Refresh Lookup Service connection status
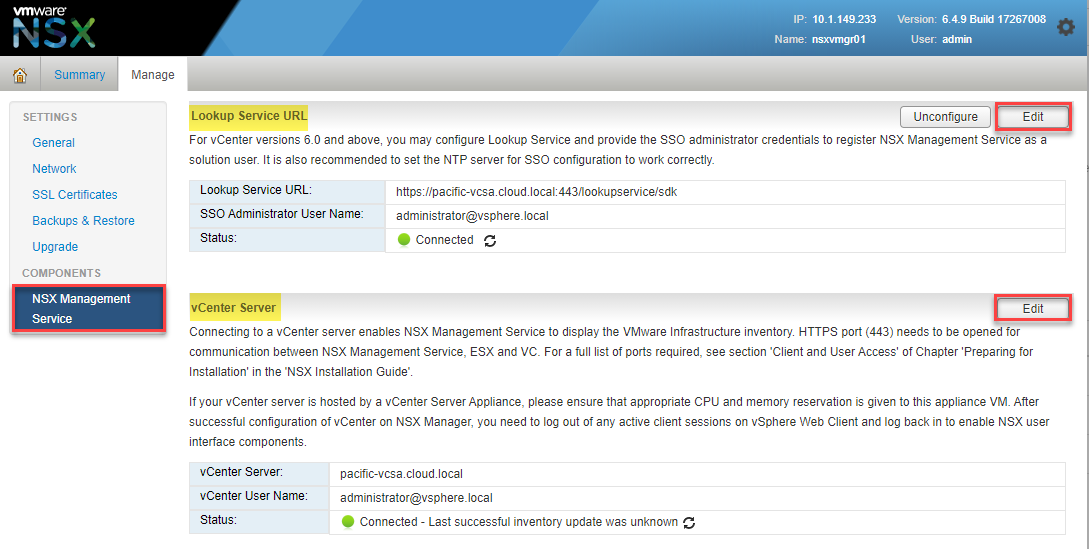 pyautogui.click(x=490, y=240)
